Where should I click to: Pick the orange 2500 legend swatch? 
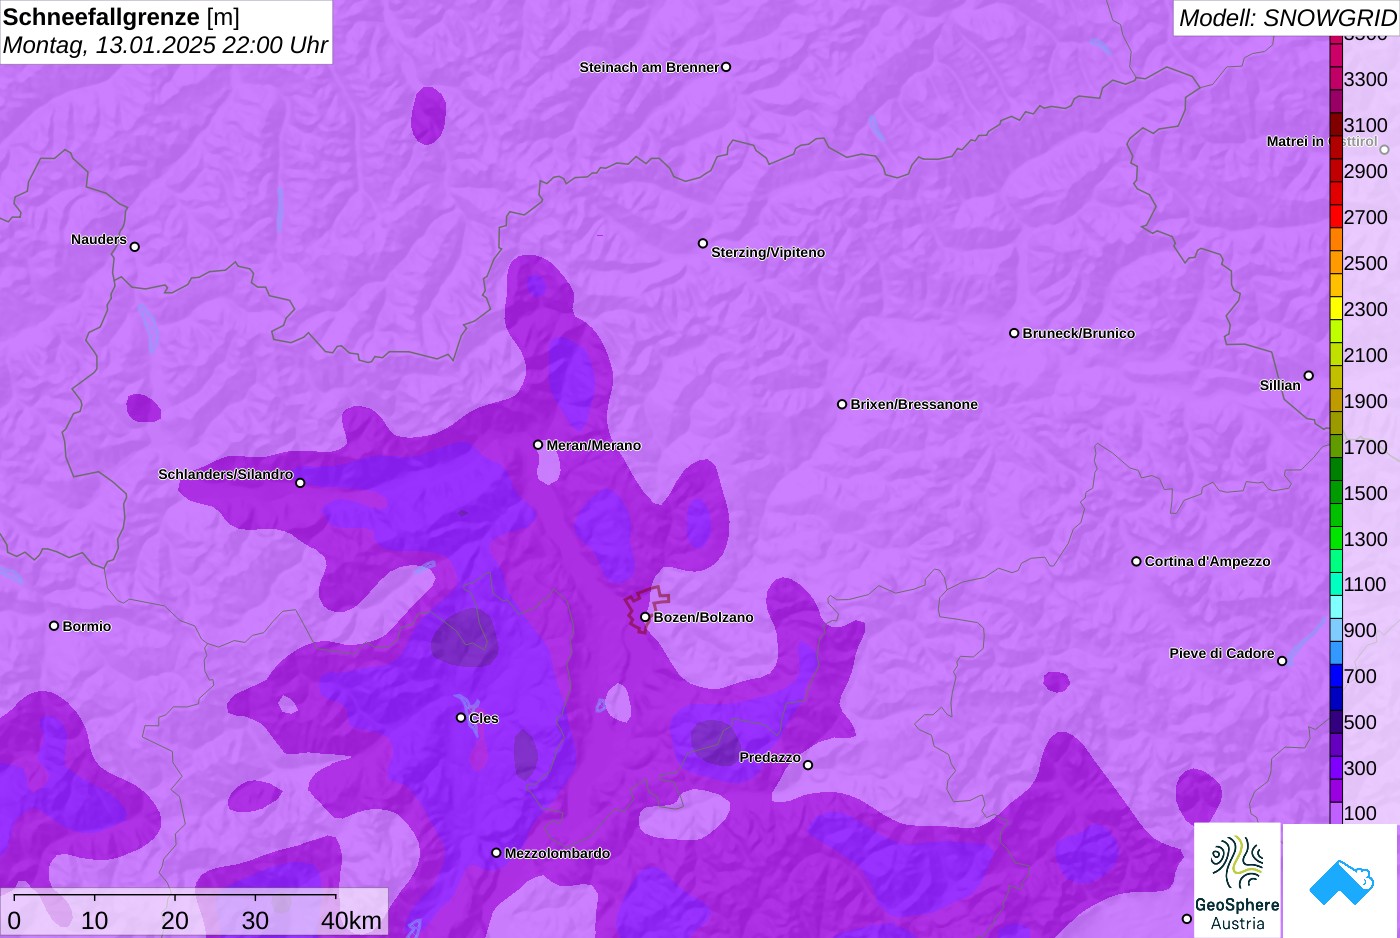tap(1336, 263)
